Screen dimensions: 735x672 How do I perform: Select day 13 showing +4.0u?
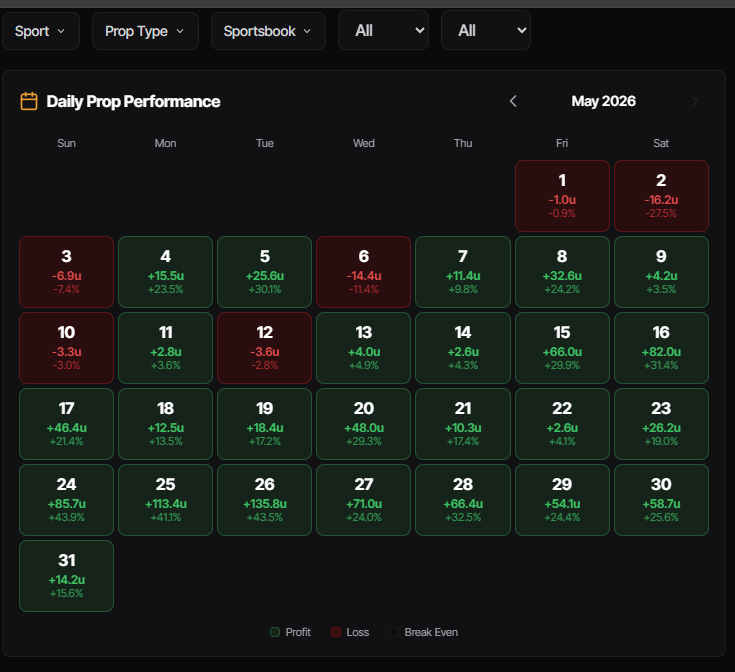click(364, 348)
